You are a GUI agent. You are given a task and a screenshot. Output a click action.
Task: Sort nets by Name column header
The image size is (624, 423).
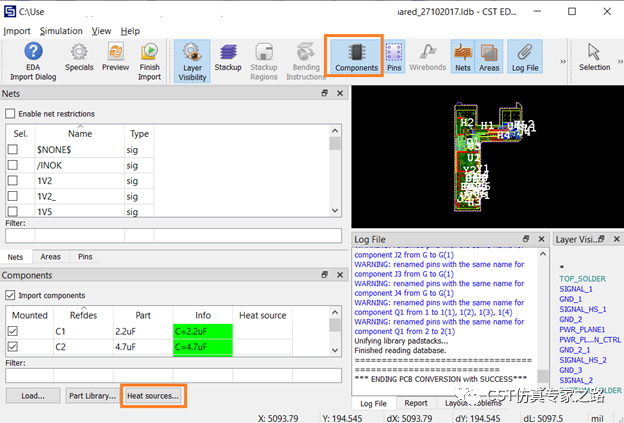pyautogui.click(x=80, y=134)
